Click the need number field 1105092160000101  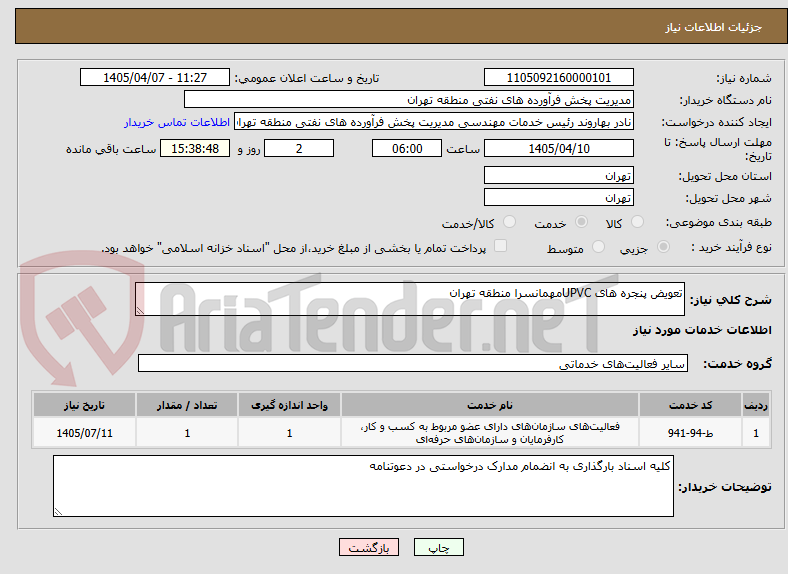pos(558,77)
